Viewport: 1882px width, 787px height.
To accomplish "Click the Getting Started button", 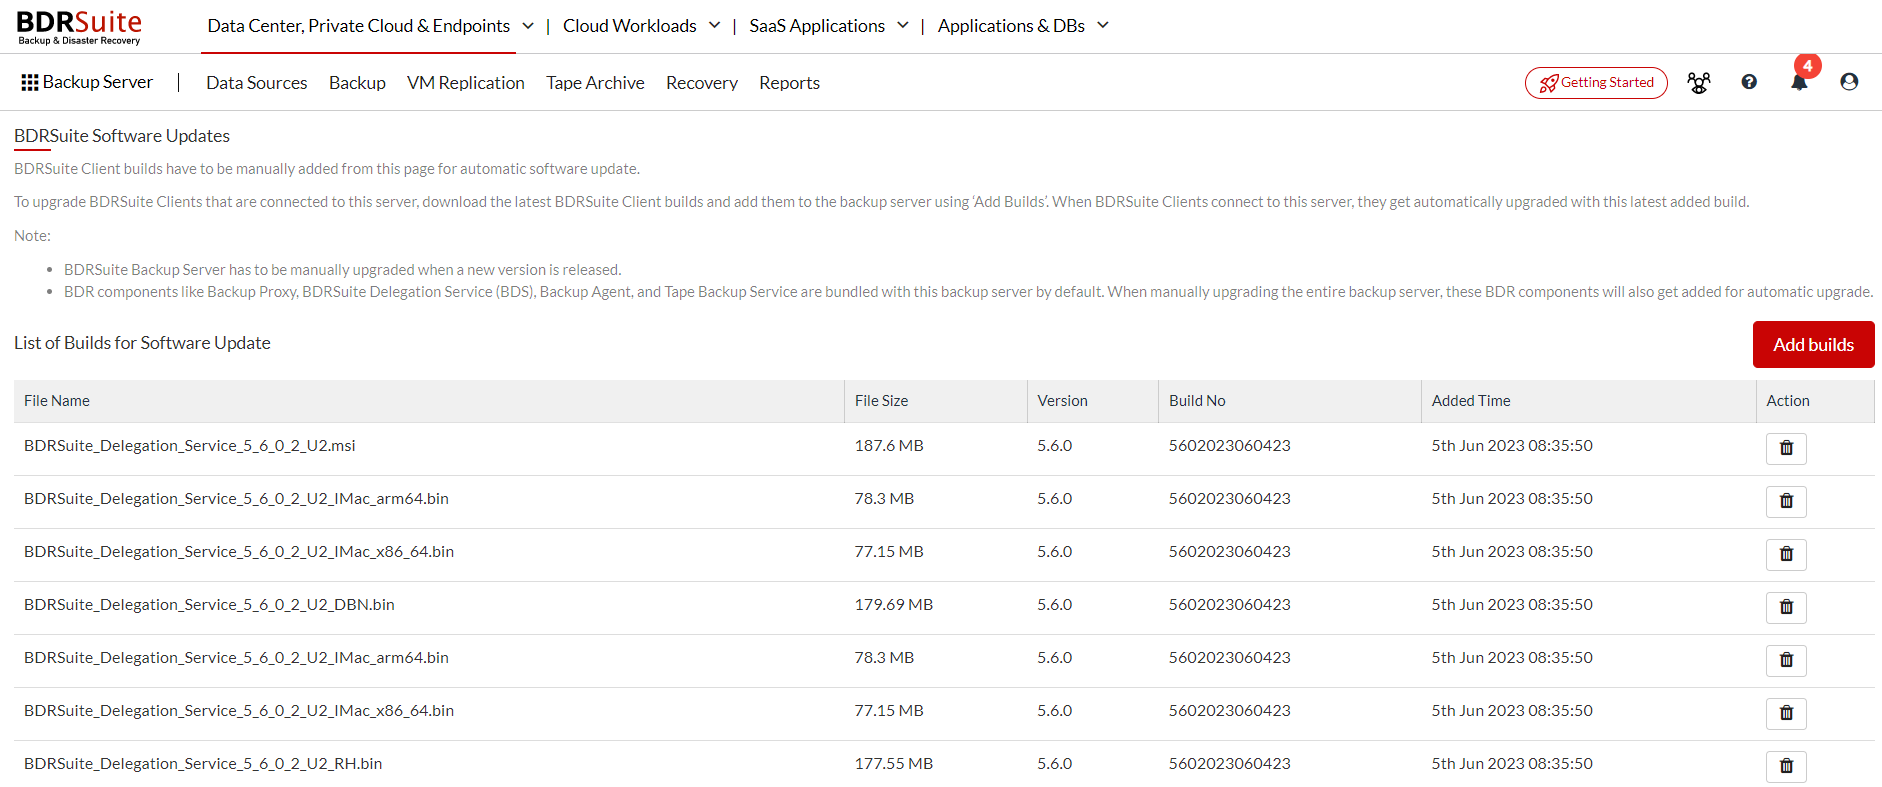I will click(x=1596, y=83).
